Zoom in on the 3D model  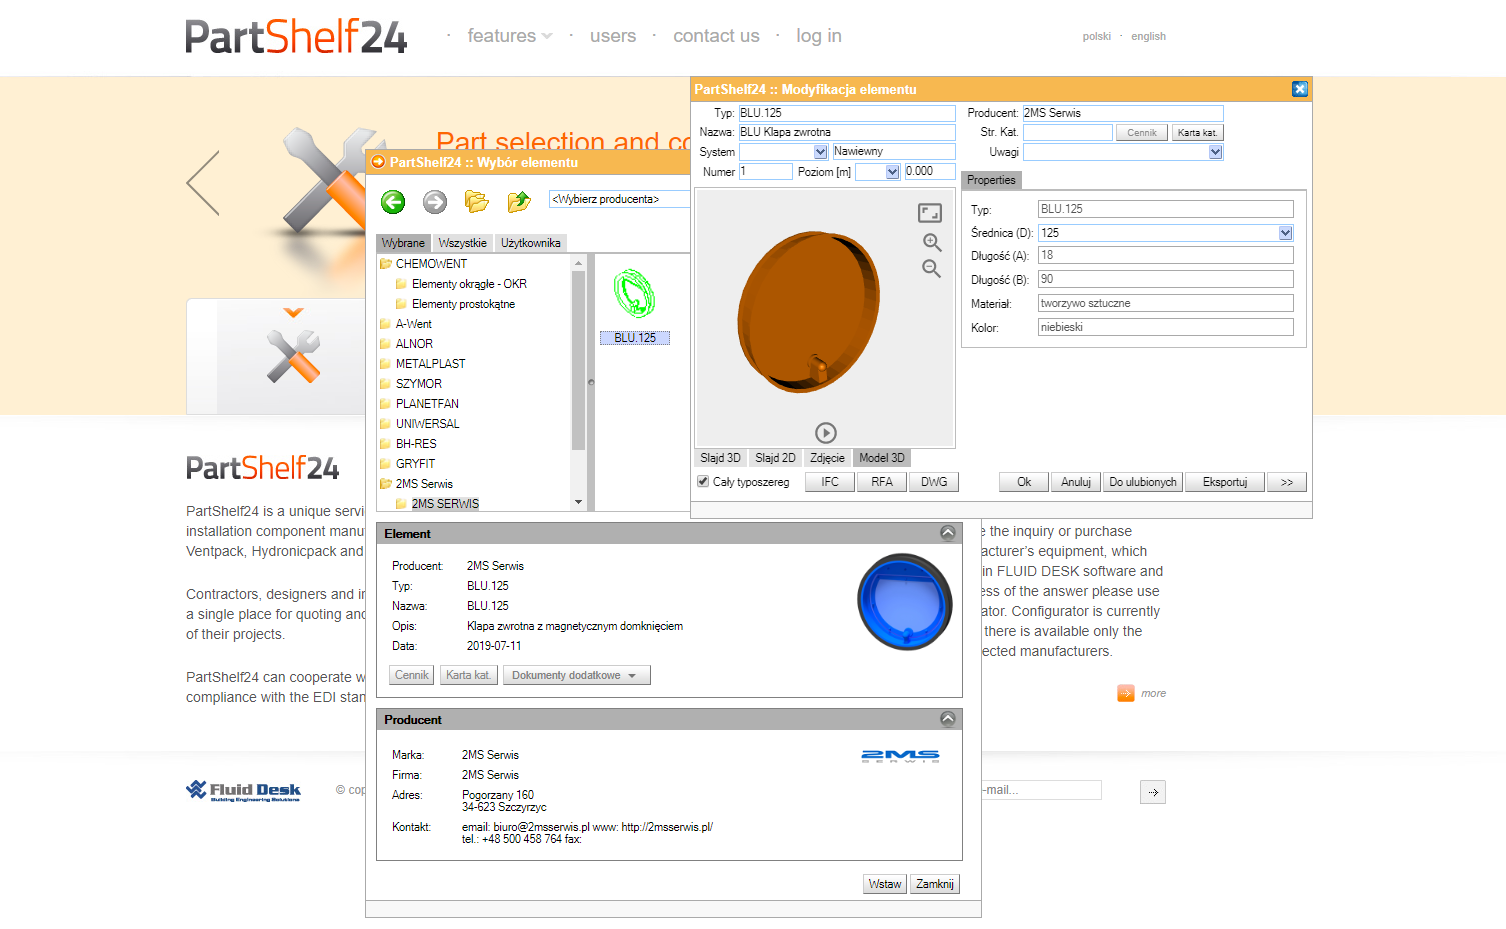tap(932, 242)
